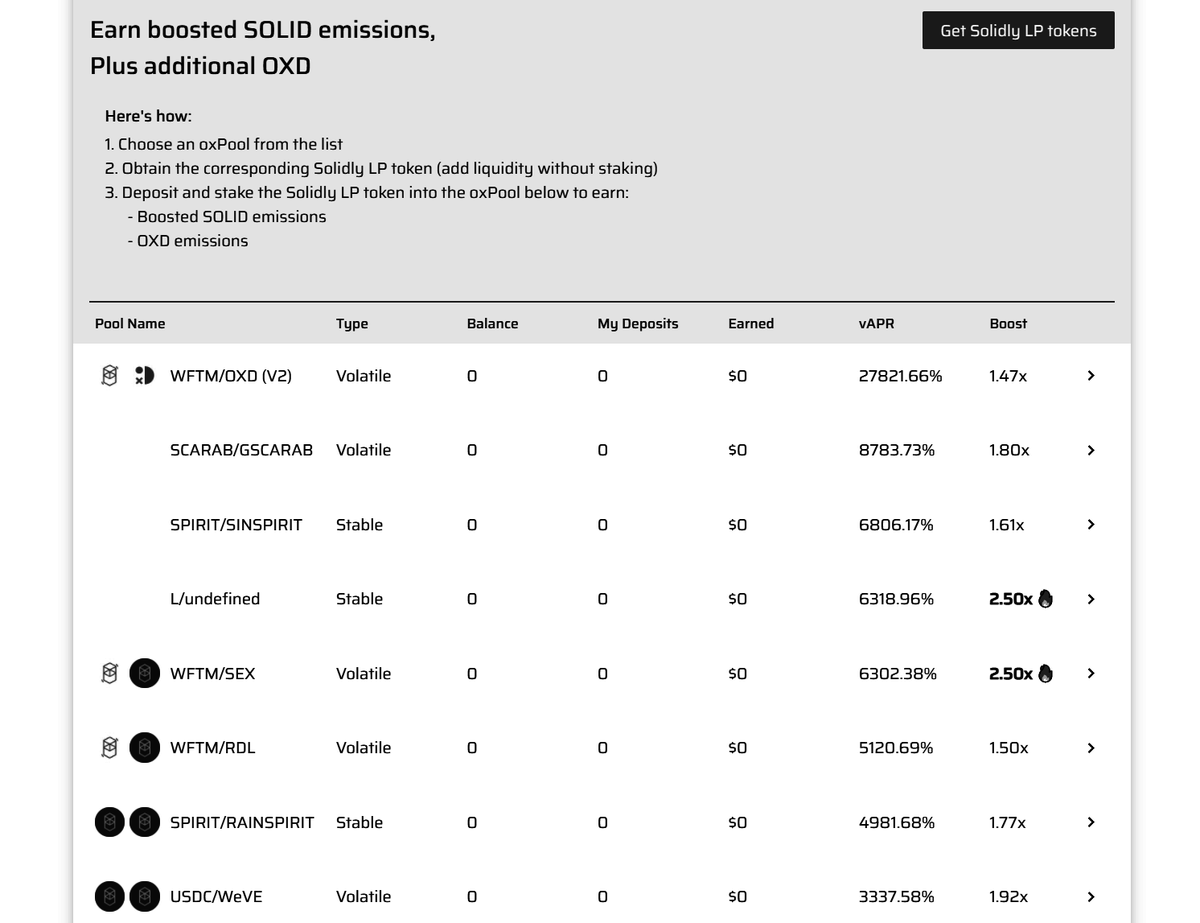Select the SCARAB/GSCARAB pool name
1200x923 pixels.
pos(241,450)
